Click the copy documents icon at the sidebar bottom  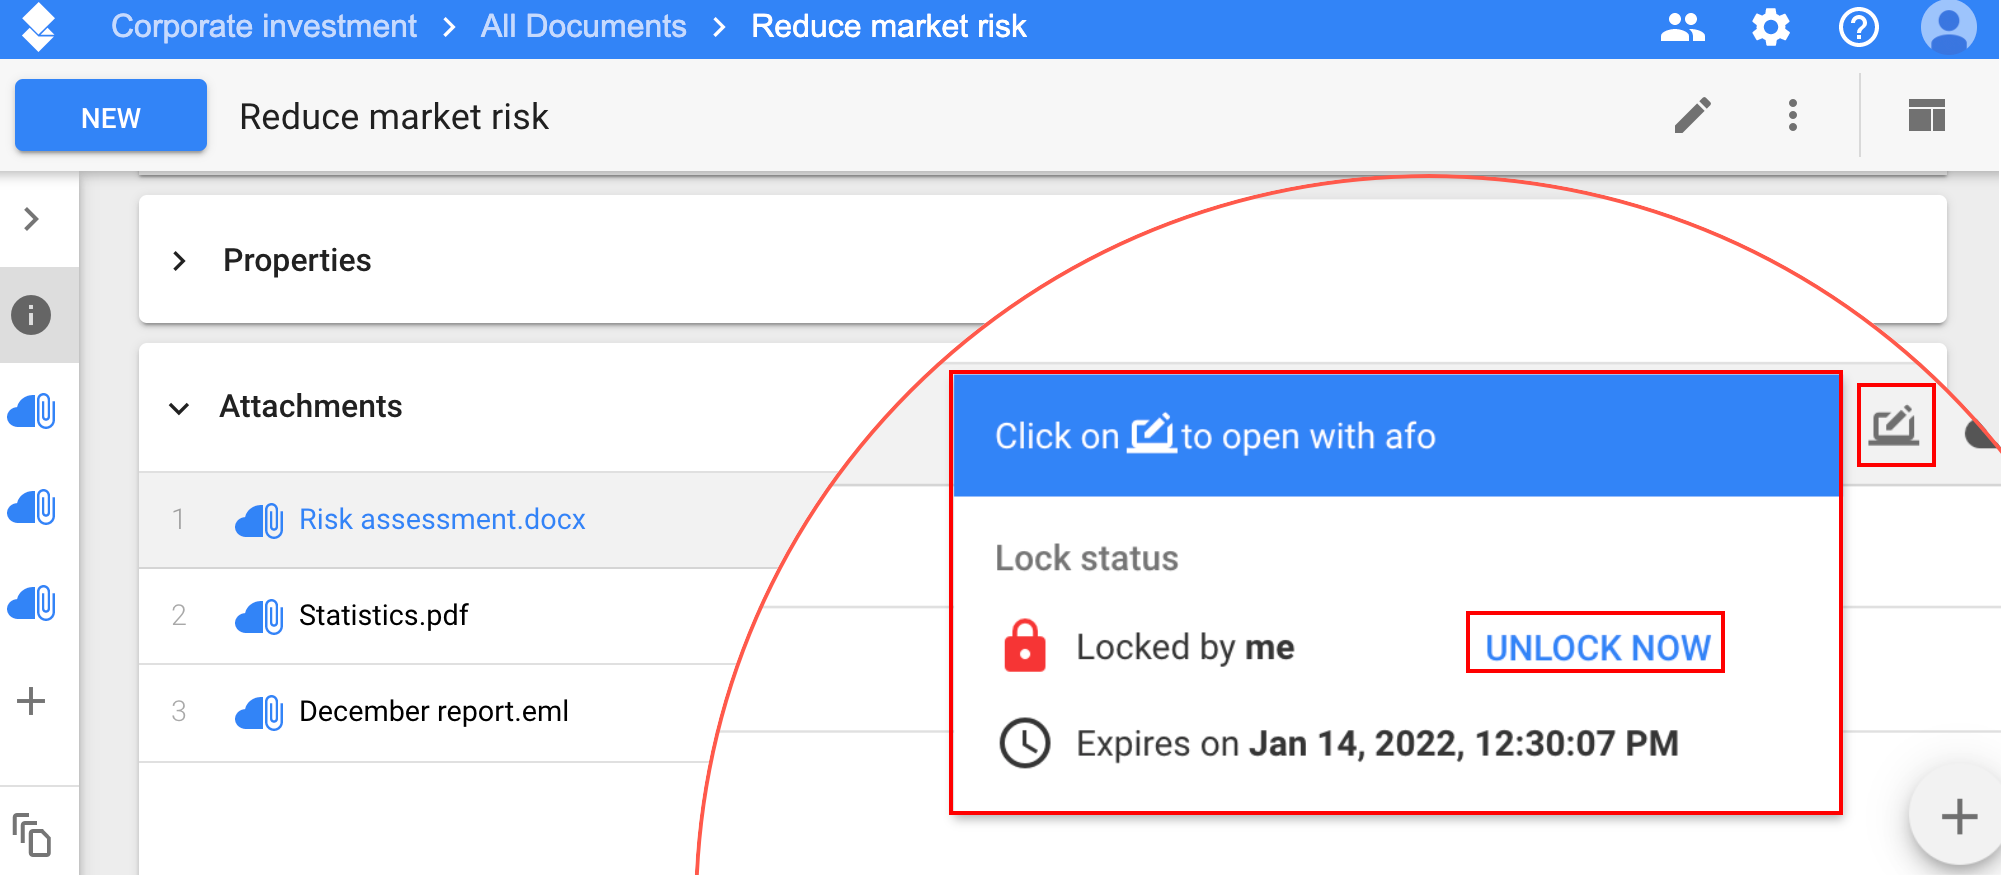[x=31, y=834]
